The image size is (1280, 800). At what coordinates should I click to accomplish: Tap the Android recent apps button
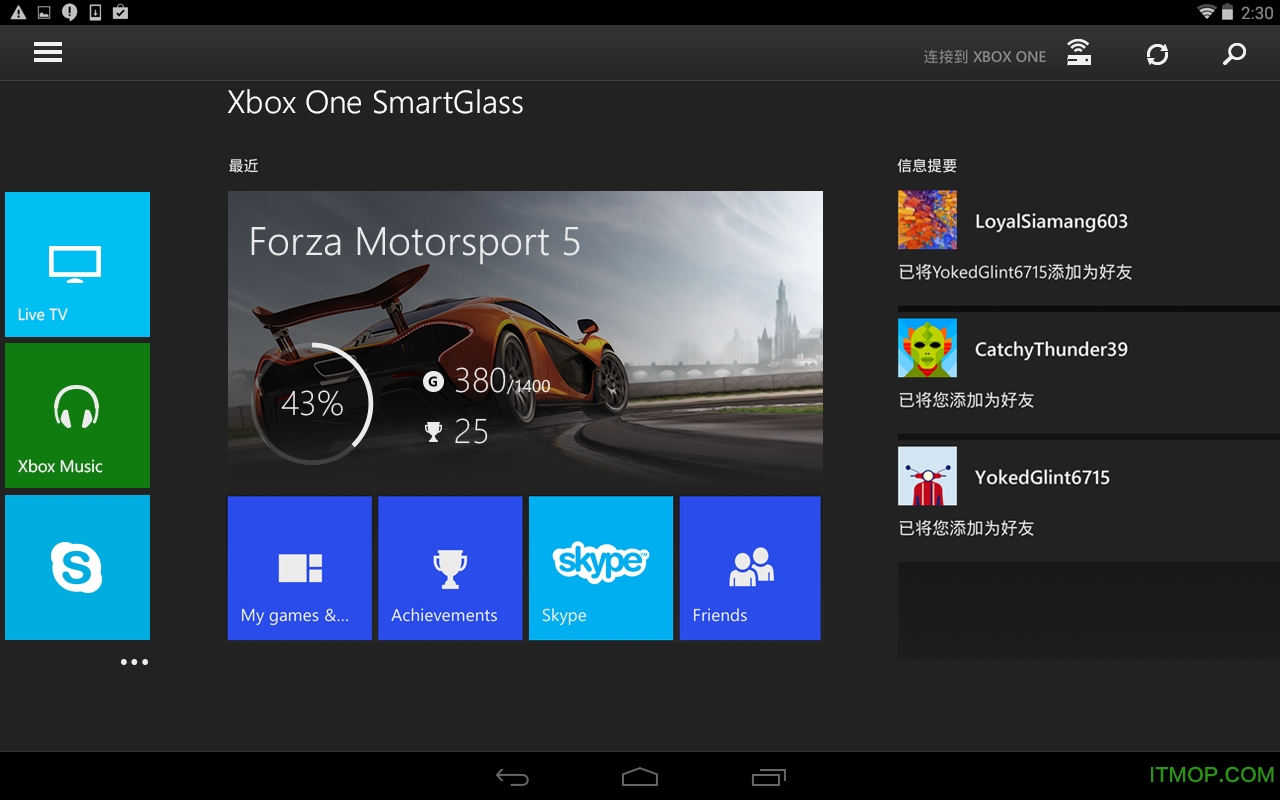point(768,777)
